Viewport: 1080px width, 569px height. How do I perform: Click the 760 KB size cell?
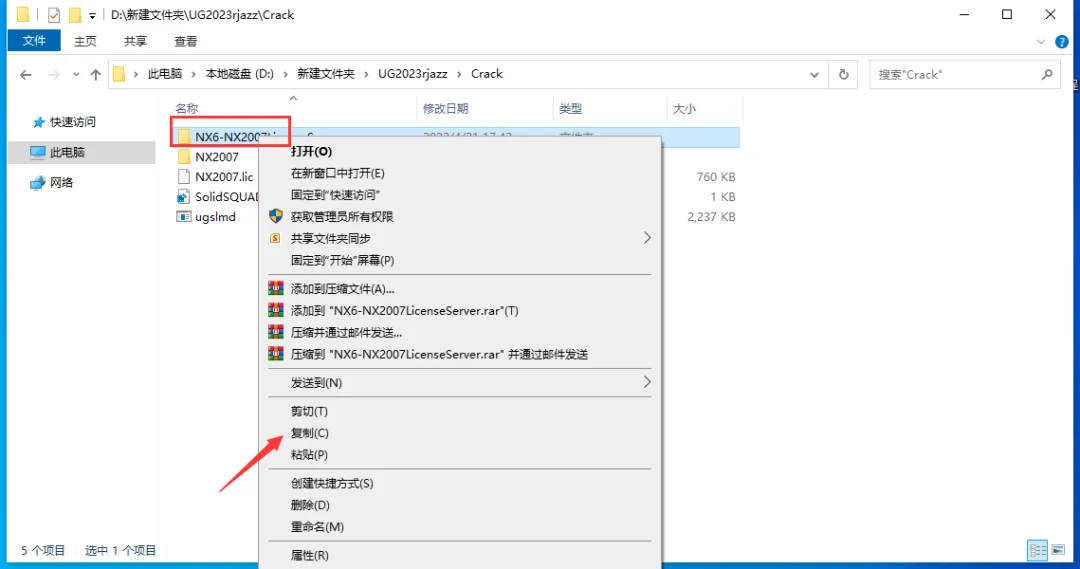pyautogui.click(x=716, y=177)
